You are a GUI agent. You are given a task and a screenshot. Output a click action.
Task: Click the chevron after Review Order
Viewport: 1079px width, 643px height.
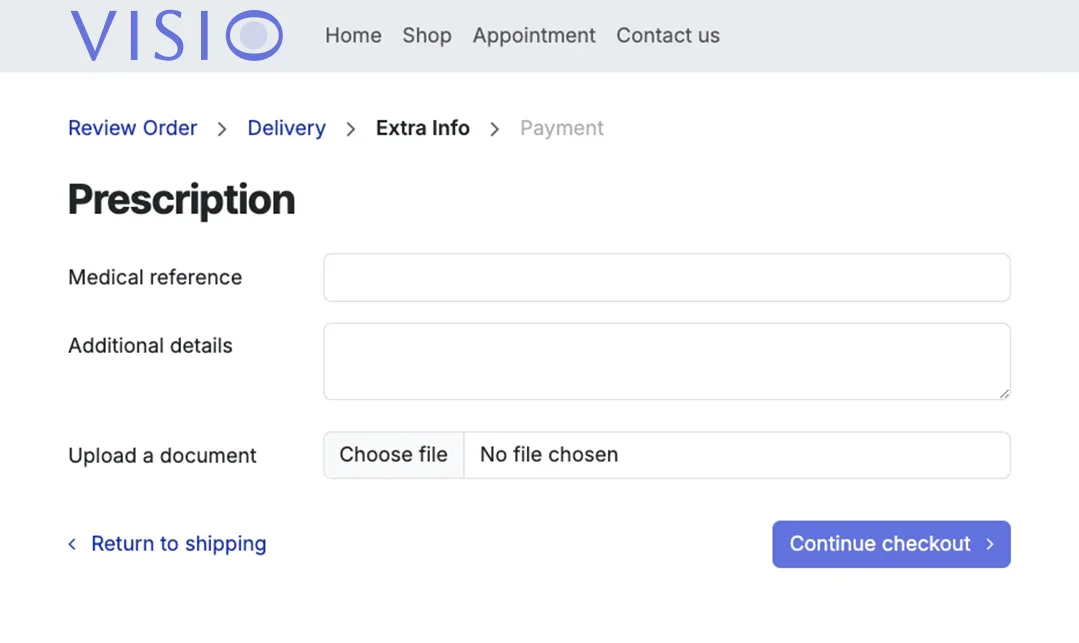222,129
